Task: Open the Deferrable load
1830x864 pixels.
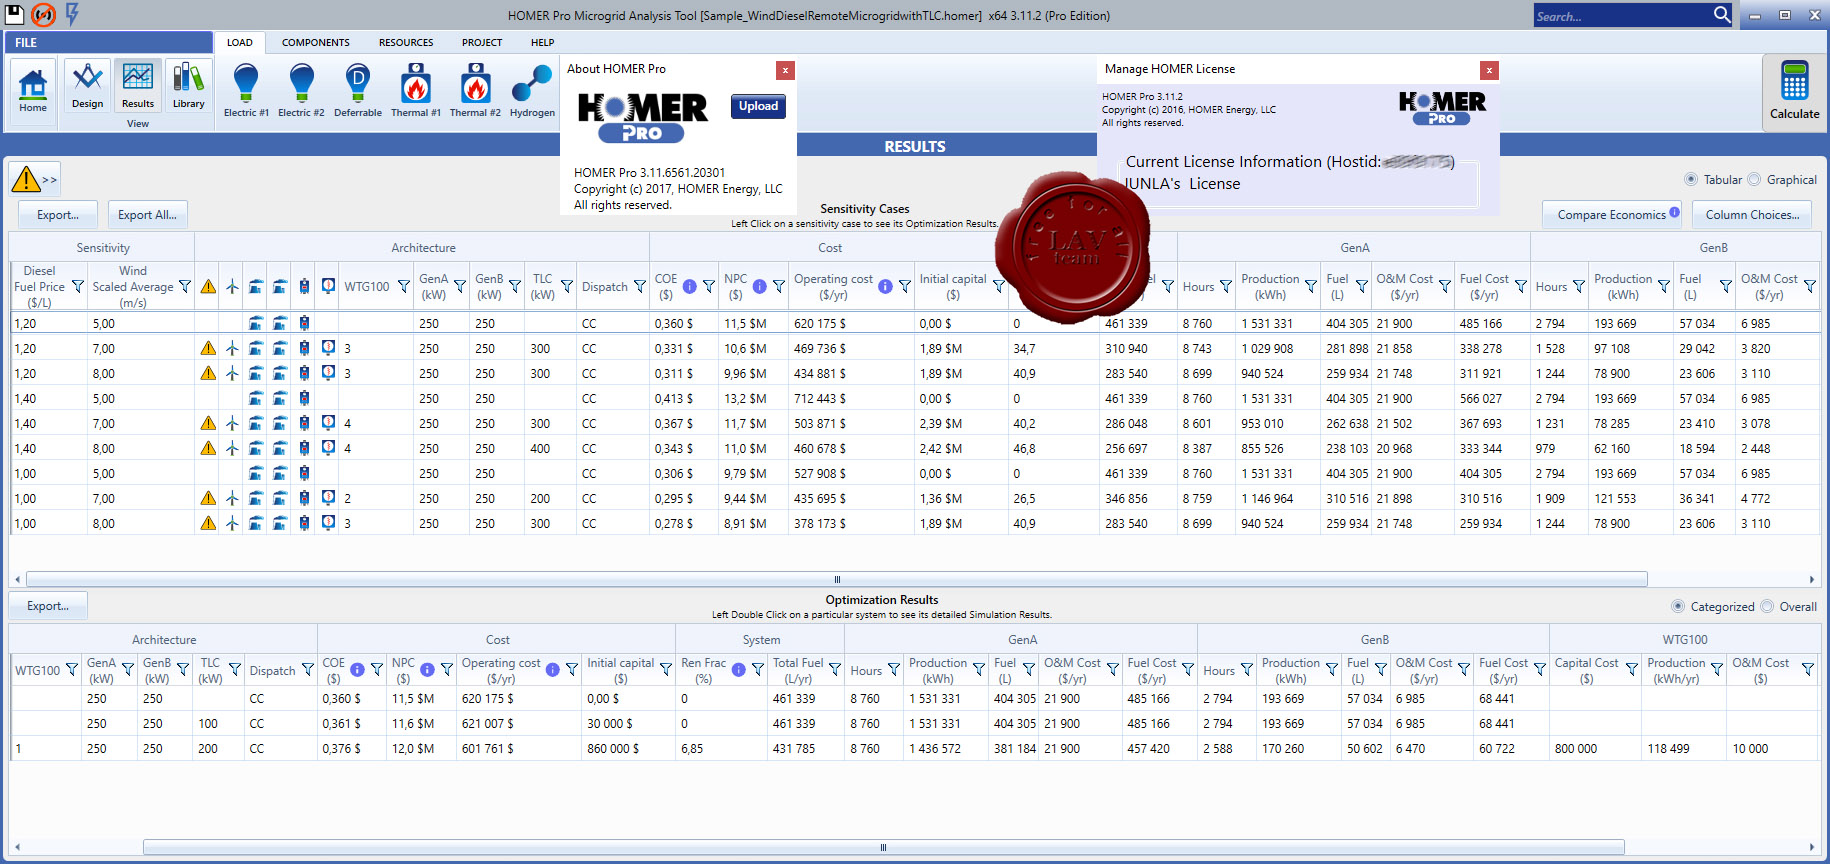Action: (x=358, y=91)
